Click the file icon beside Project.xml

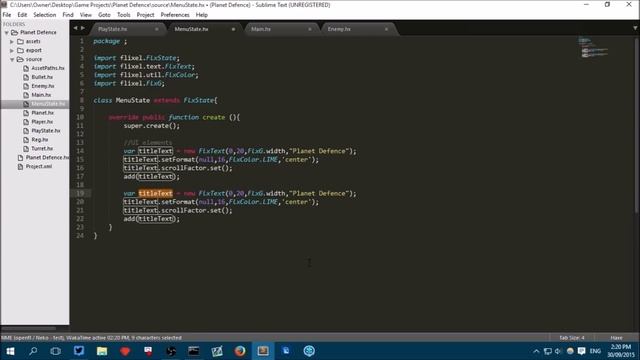point(20,167)
